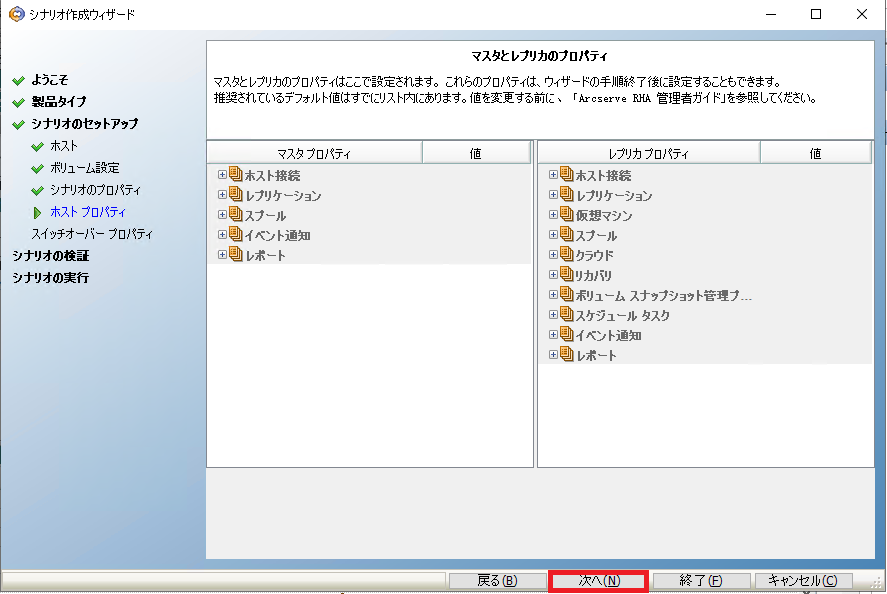Click folder icon next to ボリューム スナップショット管理
The height and width of the screenshot is (594, 887).
(566, 294)
